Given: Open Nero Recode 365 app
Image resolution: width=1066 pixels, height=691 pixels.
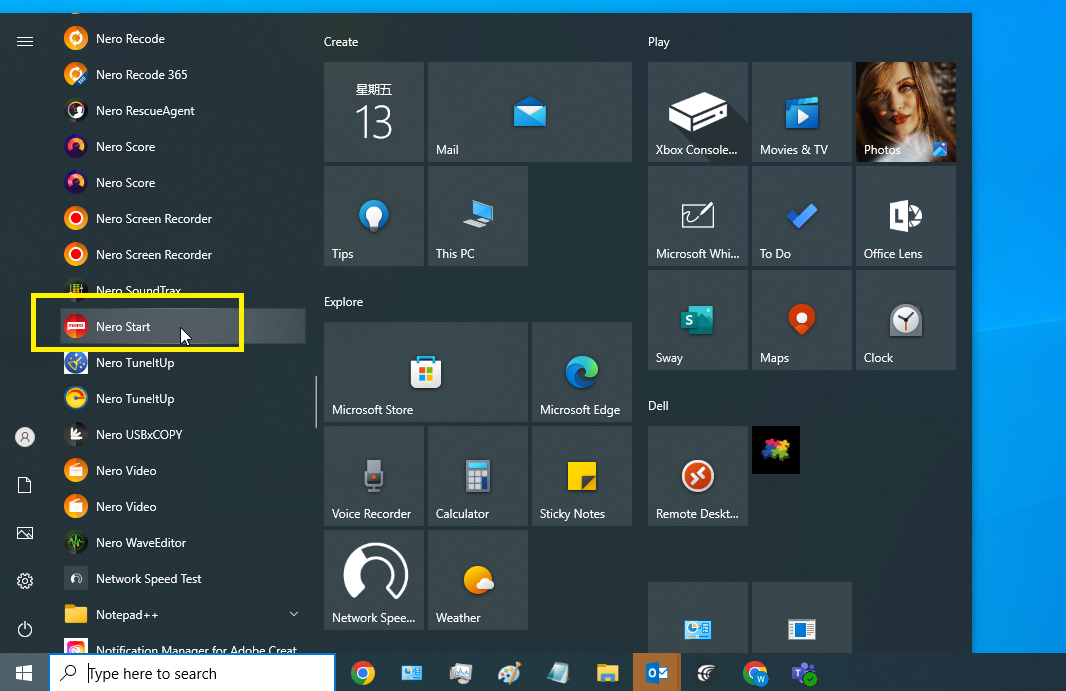Looking at the screenshot, I should [x=183, y=75].
